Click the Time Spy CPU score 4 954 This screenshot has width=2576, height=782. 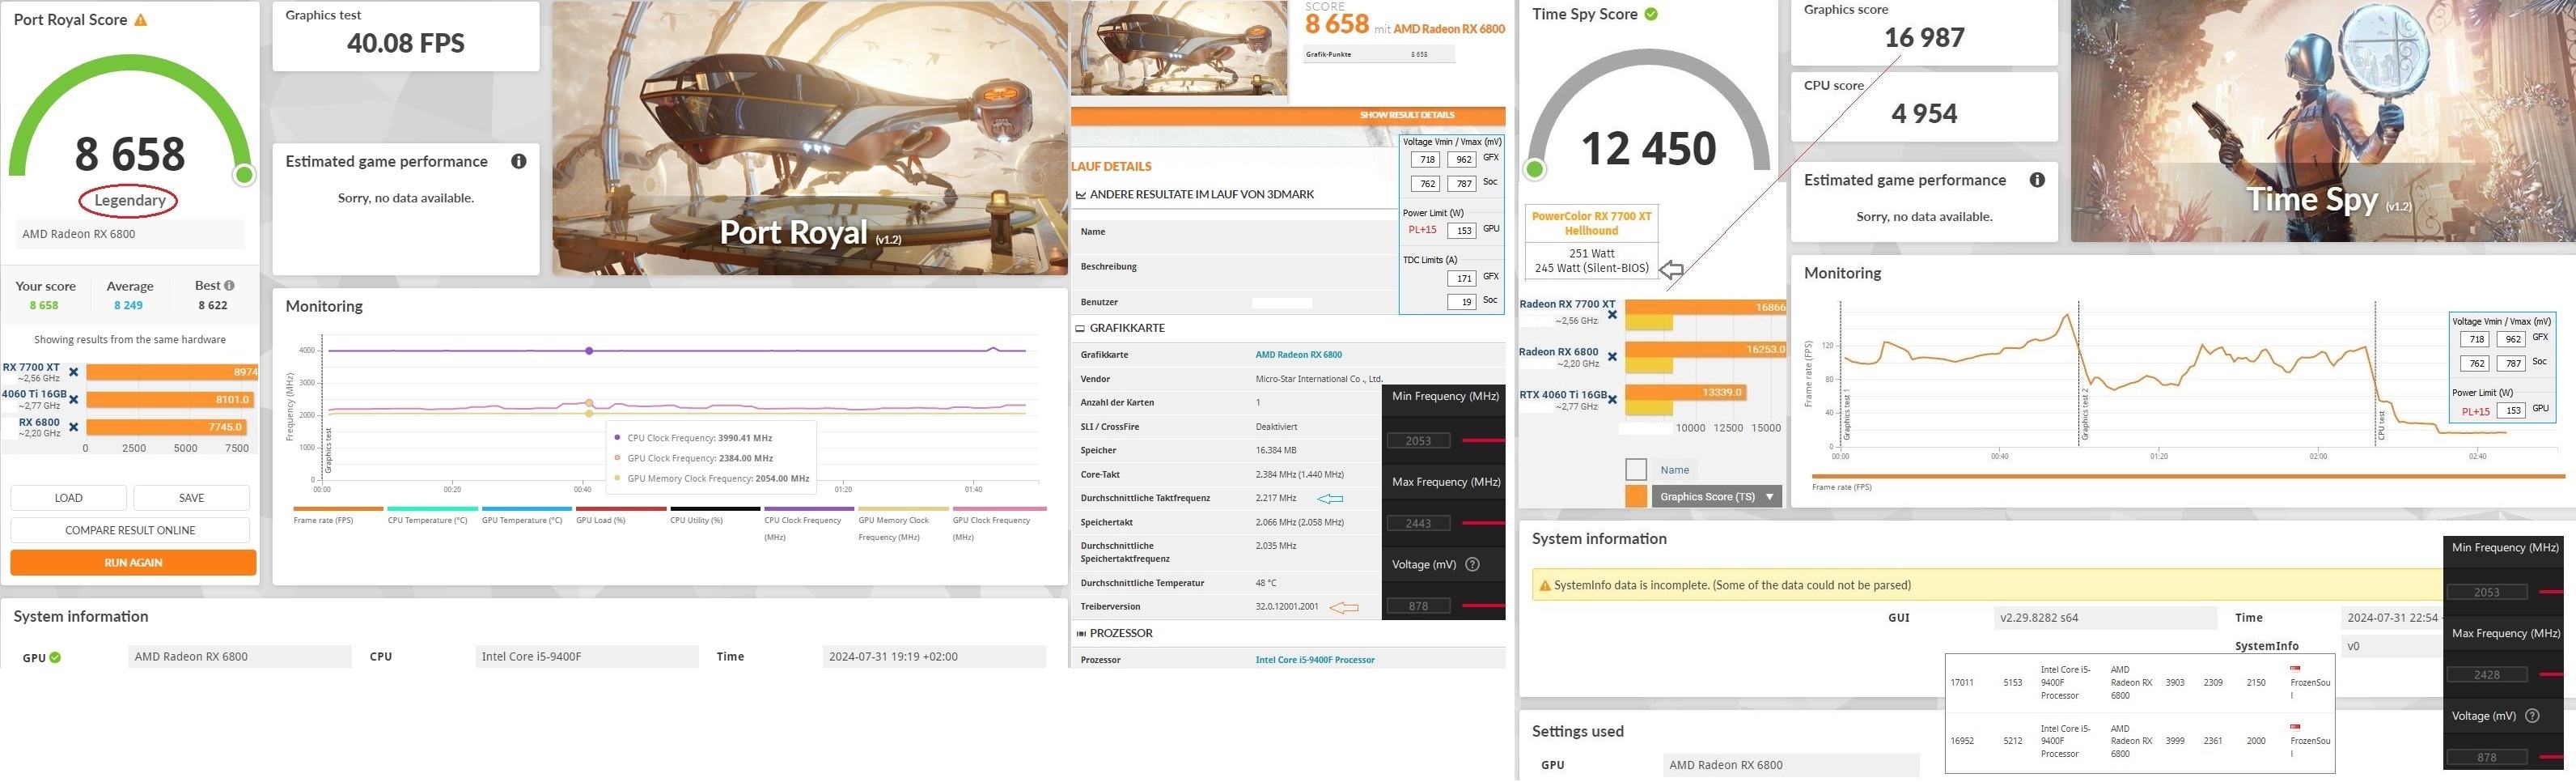pos(1924,114)
